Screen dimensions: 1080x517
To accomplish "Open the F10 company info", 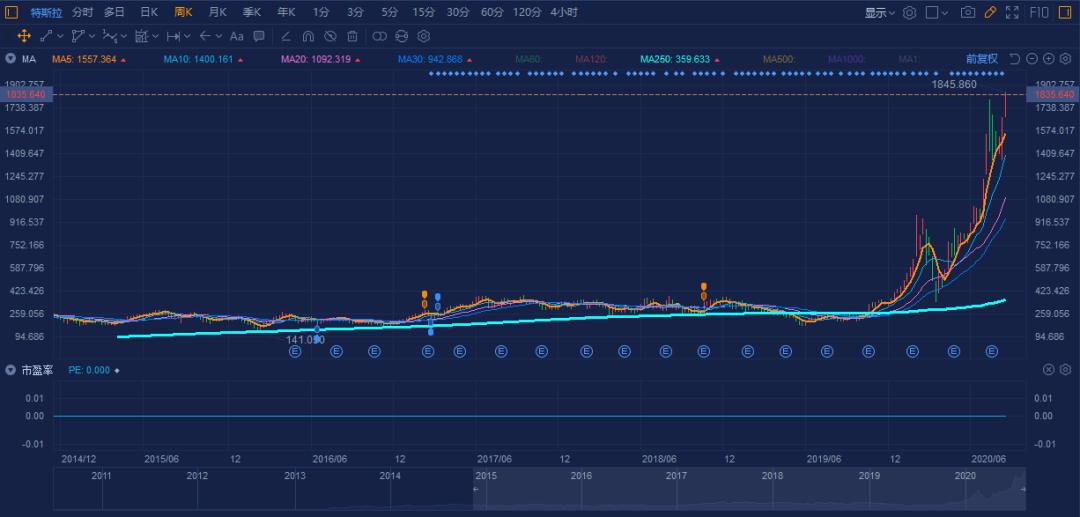I will pyautogui.click(x=1039, y=13).
